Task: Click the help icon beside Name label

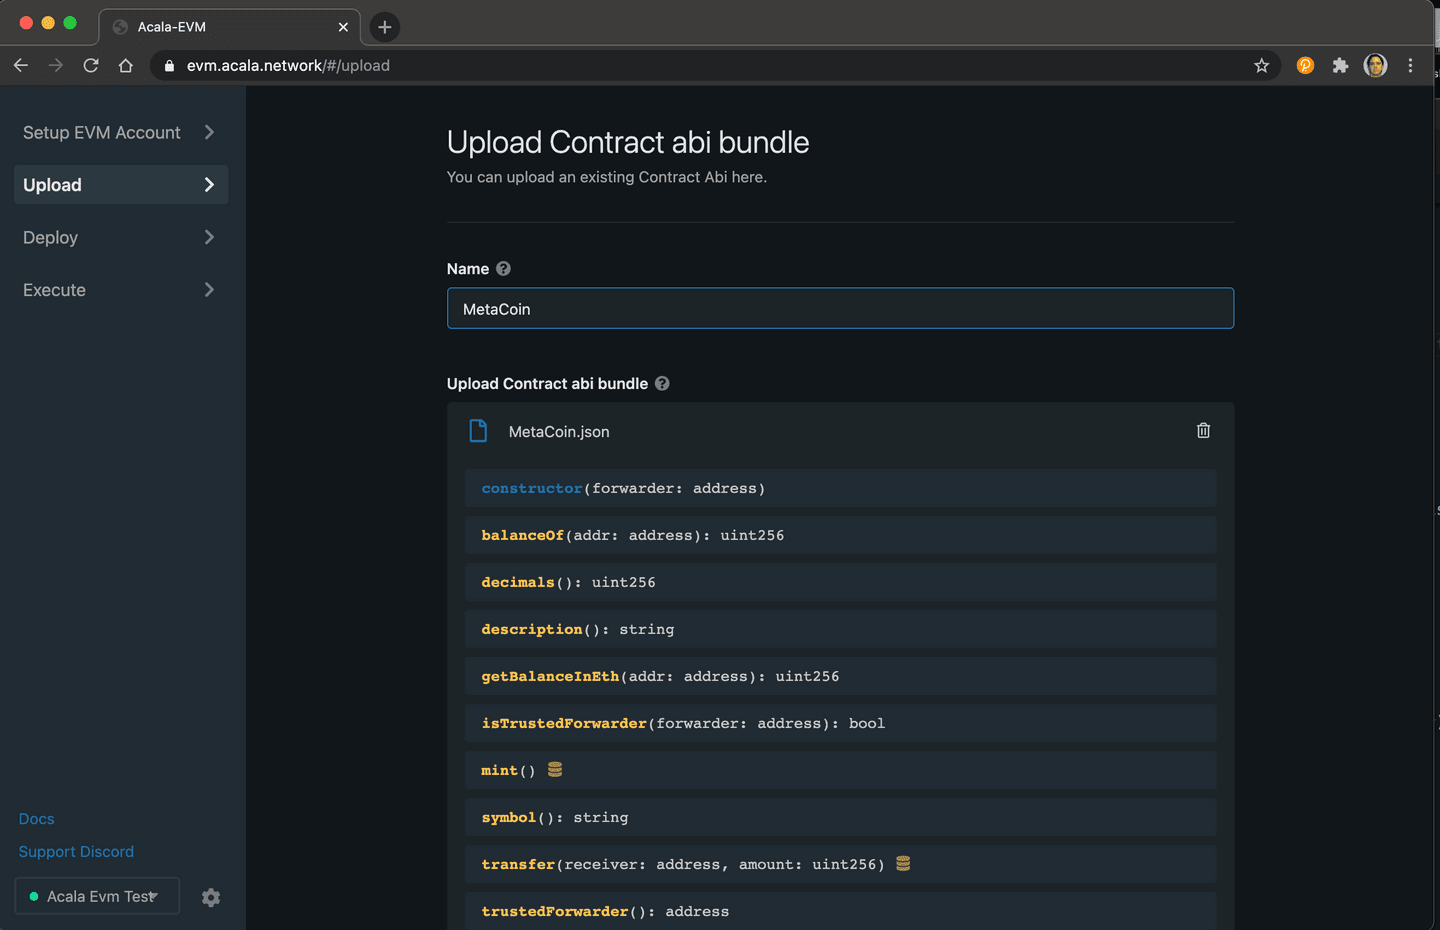Action: point(503,269)
